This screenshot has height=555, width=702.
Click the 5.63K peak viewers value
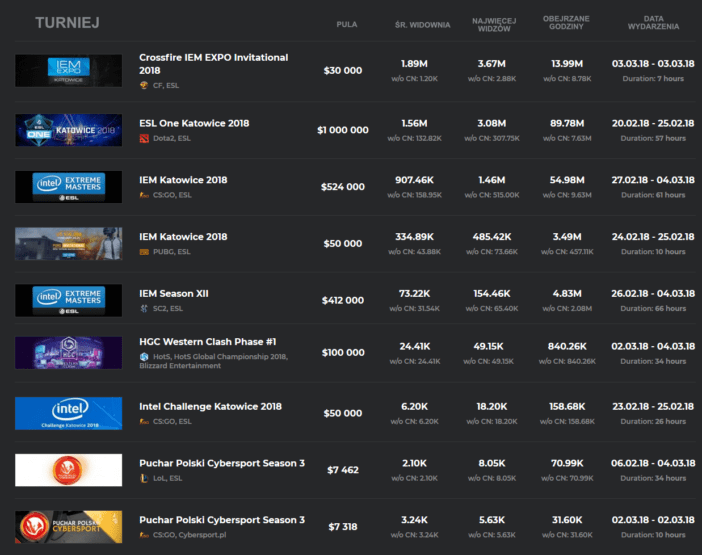(x=492, y=520)
